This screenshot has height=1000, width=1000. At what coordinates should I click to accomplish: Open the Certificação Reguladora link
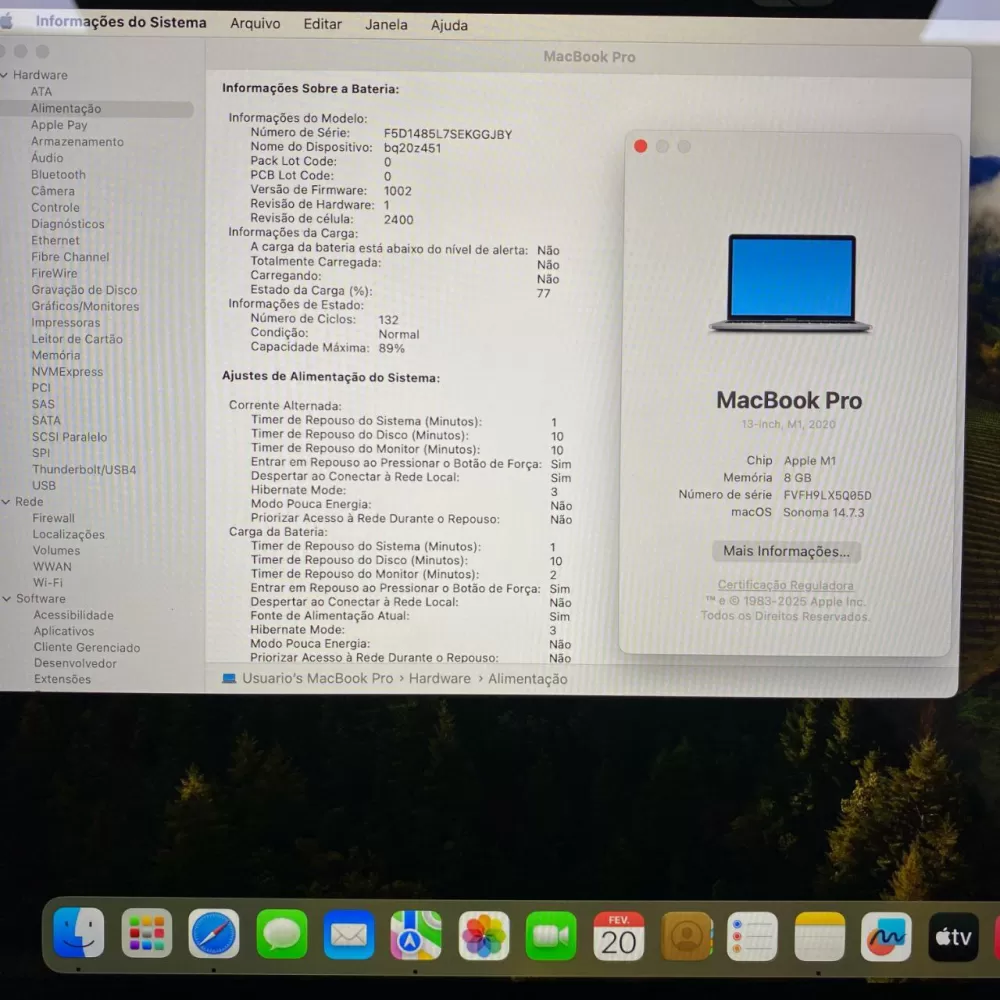click(x=785, y=585)
